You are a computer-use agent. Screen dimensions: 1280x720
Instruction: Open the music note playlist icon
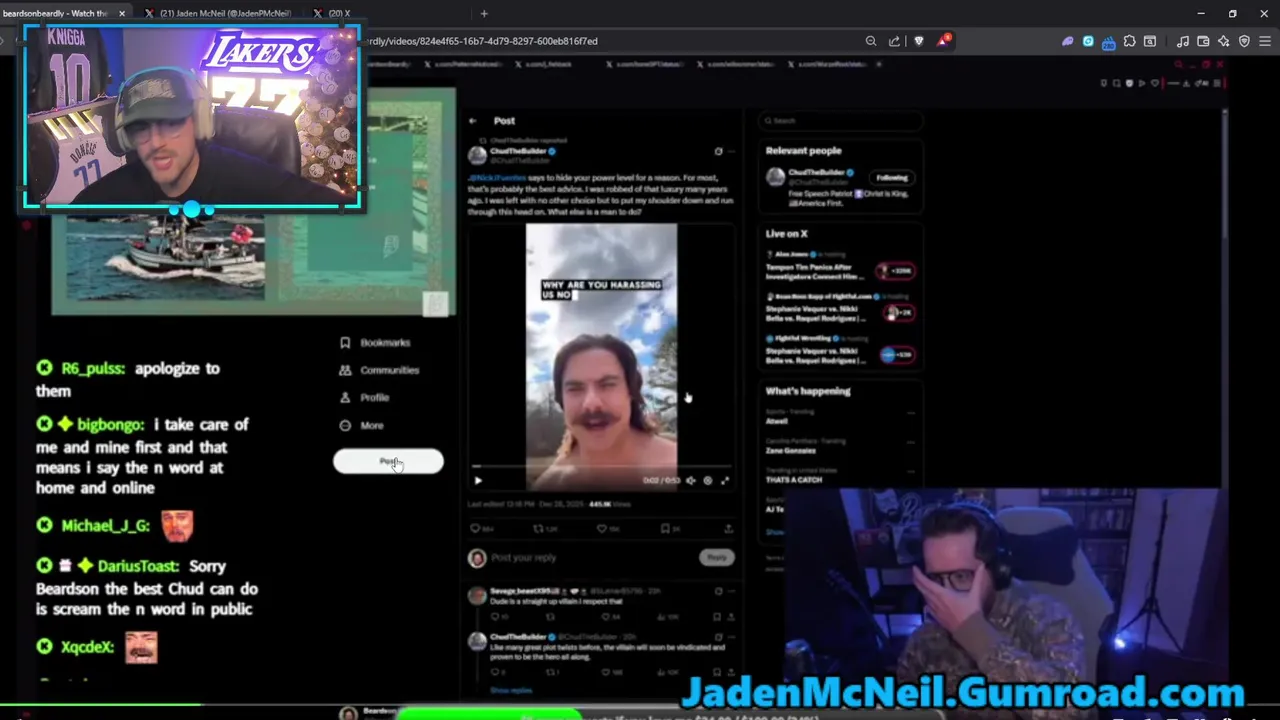point(1183,41)
